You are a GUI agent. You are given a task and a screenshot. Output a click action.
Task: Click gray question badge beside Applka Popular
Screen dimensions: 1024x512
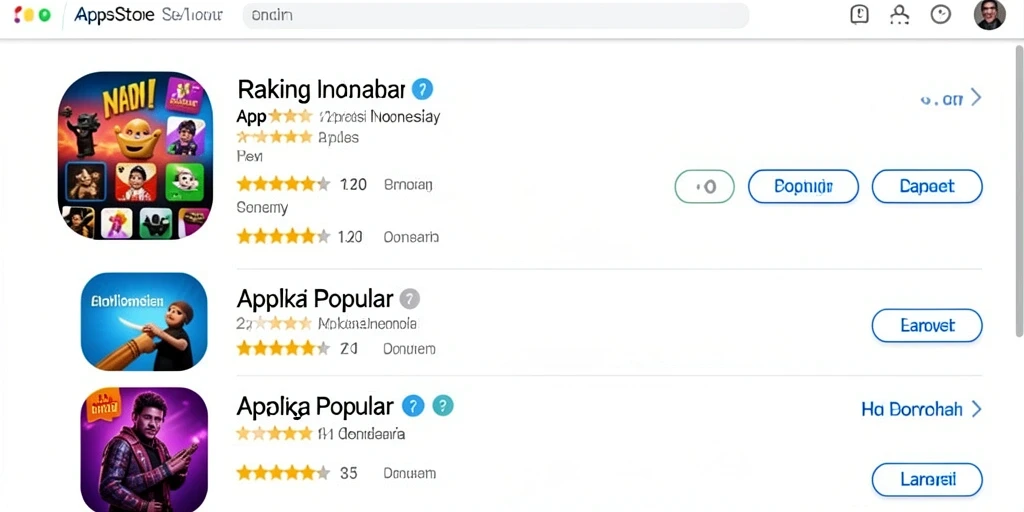pos(409,299)
